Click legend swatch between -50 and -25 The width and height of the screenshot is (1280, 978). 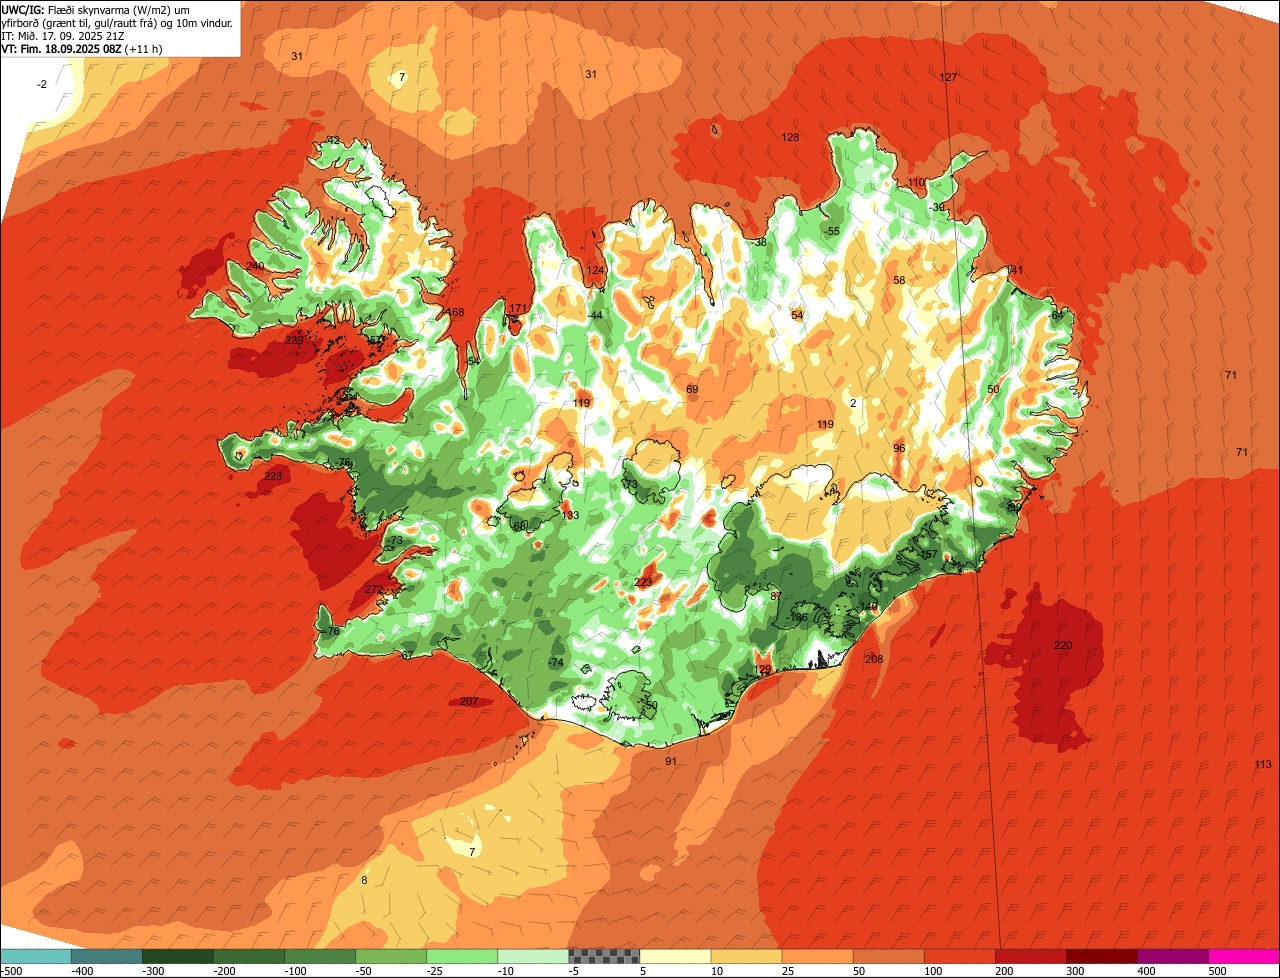pos(391,956)
